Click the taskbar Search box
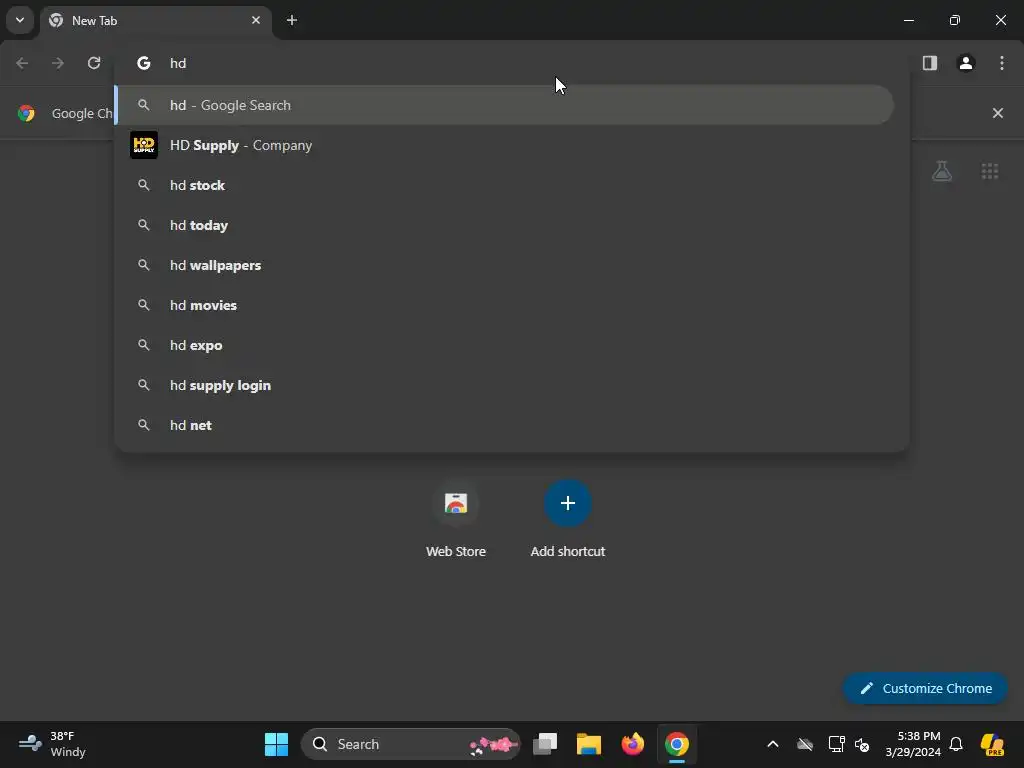The image size is (1024, 768). 411,744
